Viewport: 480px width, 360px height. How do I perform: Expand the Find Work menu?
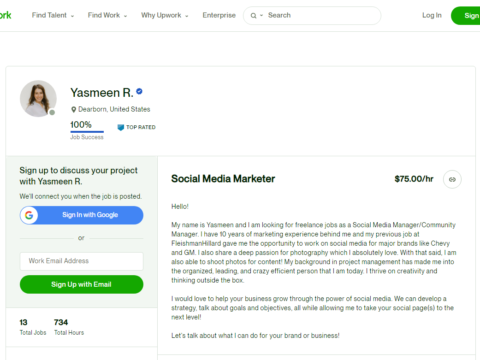107,15
